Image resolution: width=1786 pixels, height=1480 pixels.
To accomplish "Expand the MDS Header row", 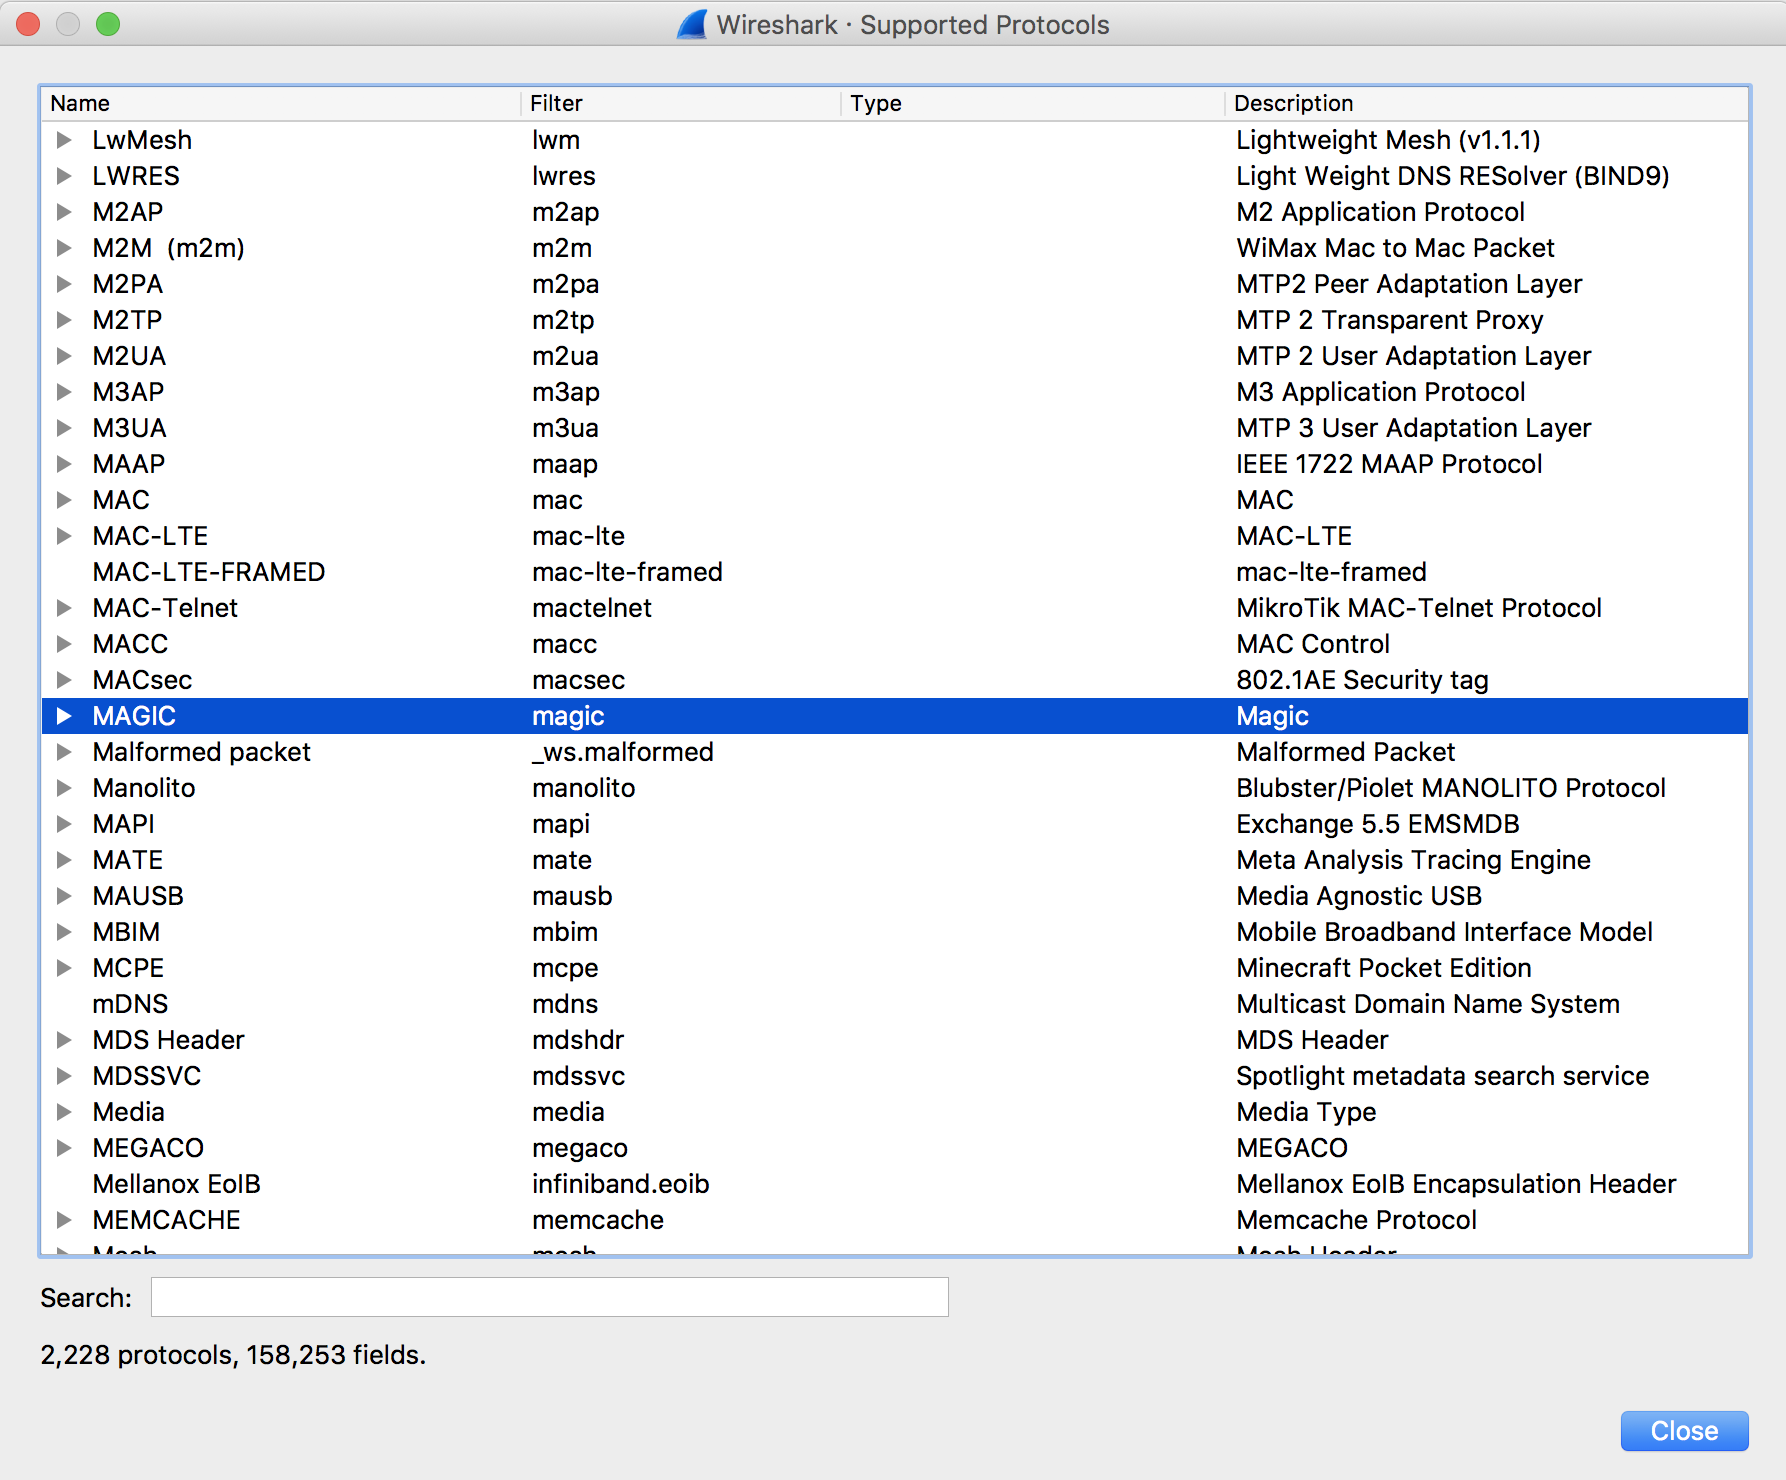I will tap(64, 1040).
